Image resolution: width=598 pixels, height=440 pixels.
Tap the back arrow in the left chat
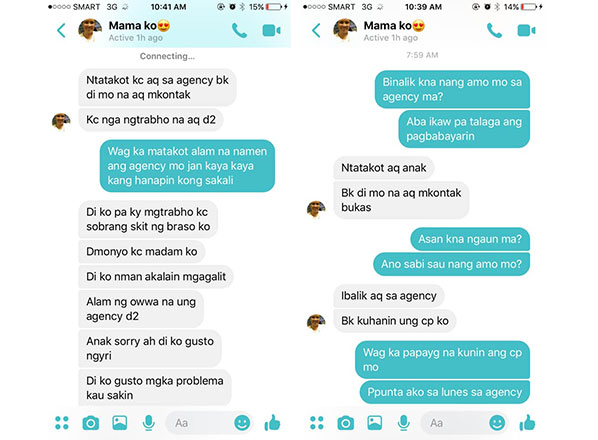tap(61, 31)
